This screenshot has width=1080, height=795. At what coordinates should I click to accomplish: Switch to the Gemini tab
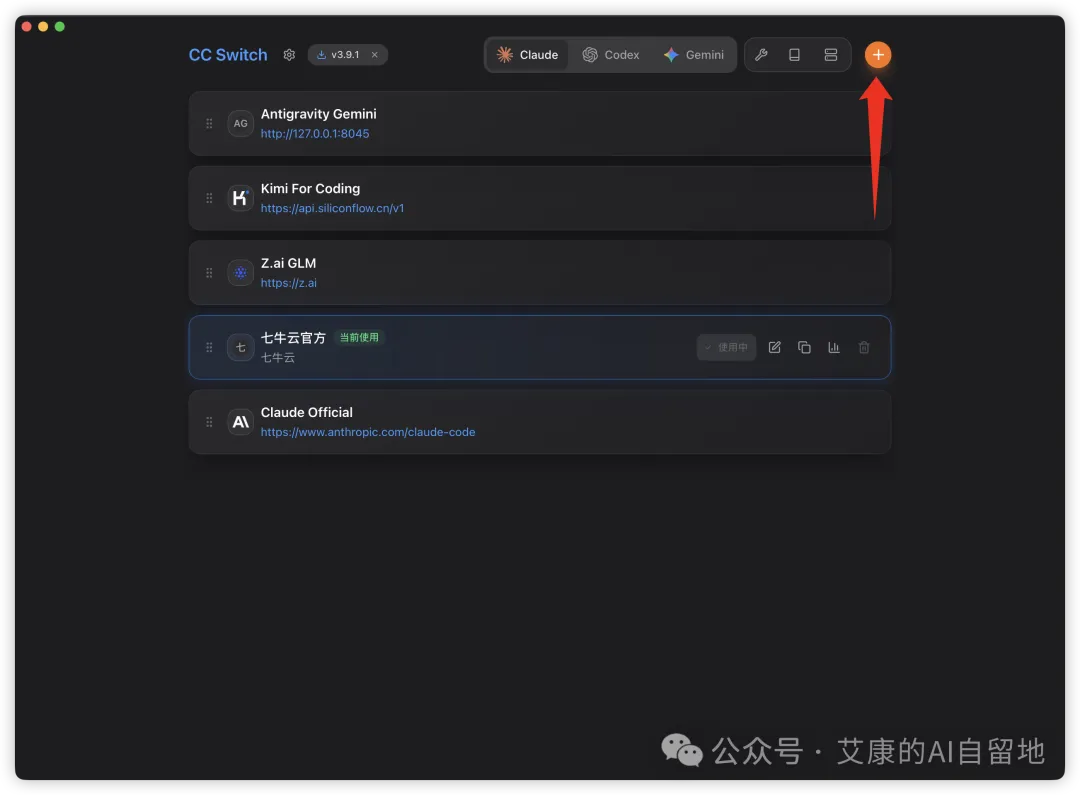pyautogui.click(x=694, y=54)
